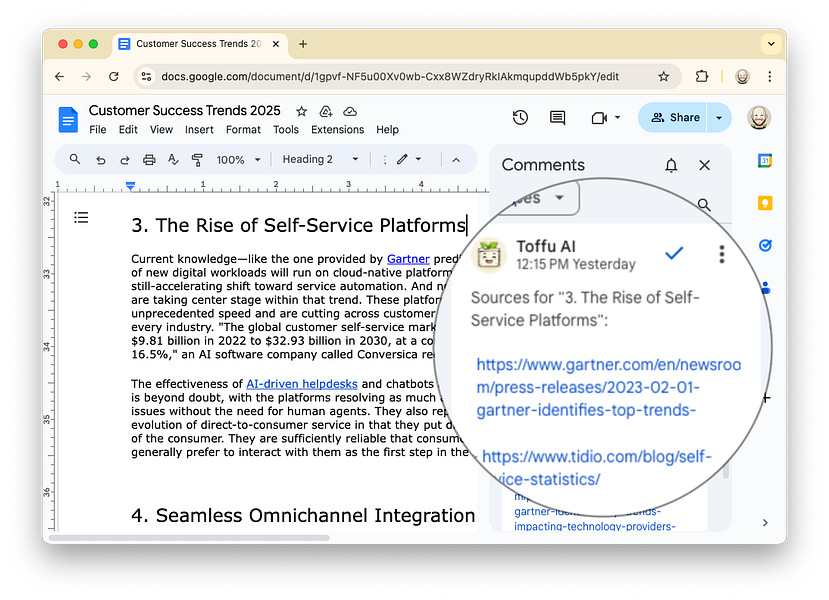The image size is (829, 600).
Task: Expand the Share options arrow
Action: (719, 117)
